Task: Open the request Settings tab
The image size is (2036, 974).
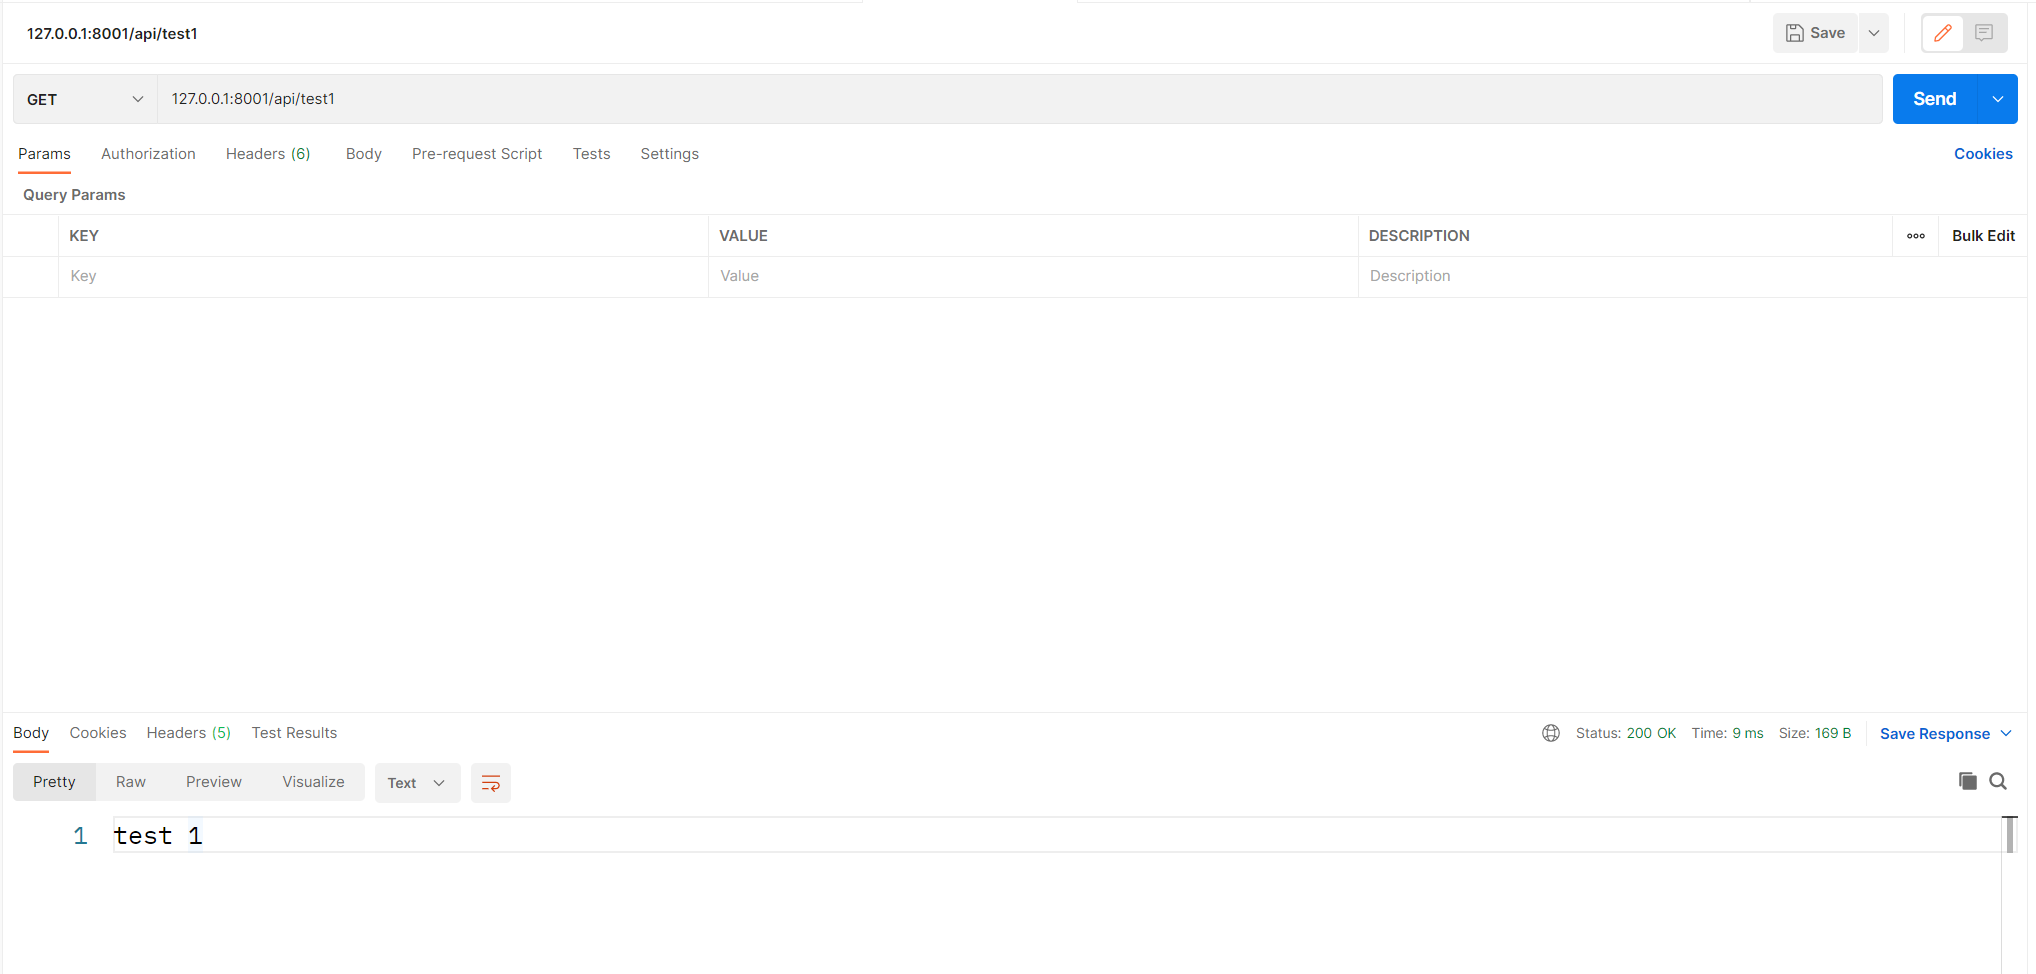Action: [x=669, y=154]
